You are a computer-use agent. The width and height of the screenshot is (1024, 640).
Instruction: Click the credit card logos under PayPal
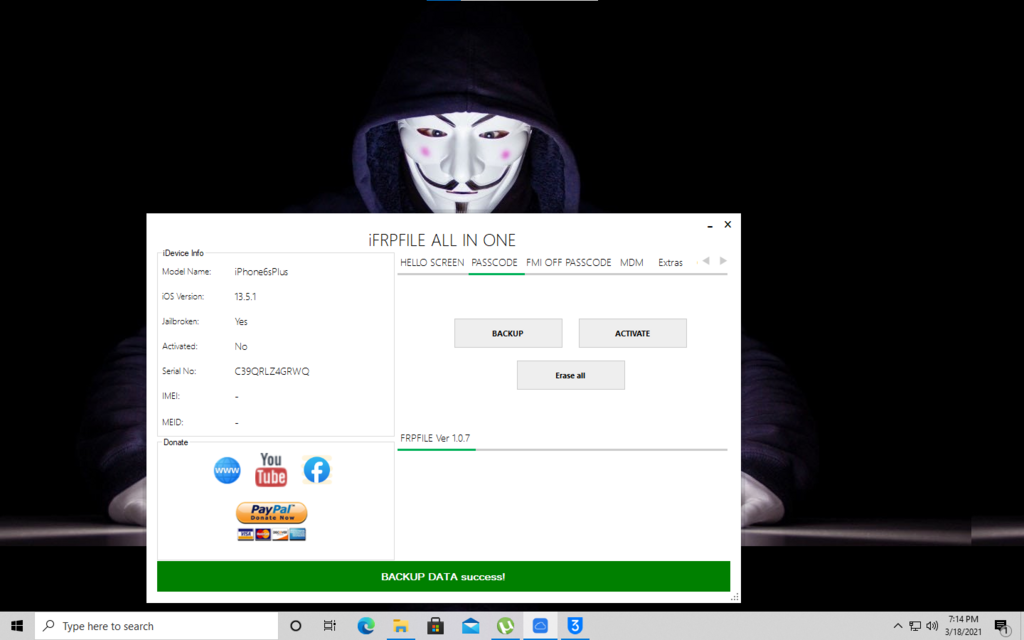pyautogui.click(x=272, y=534)
